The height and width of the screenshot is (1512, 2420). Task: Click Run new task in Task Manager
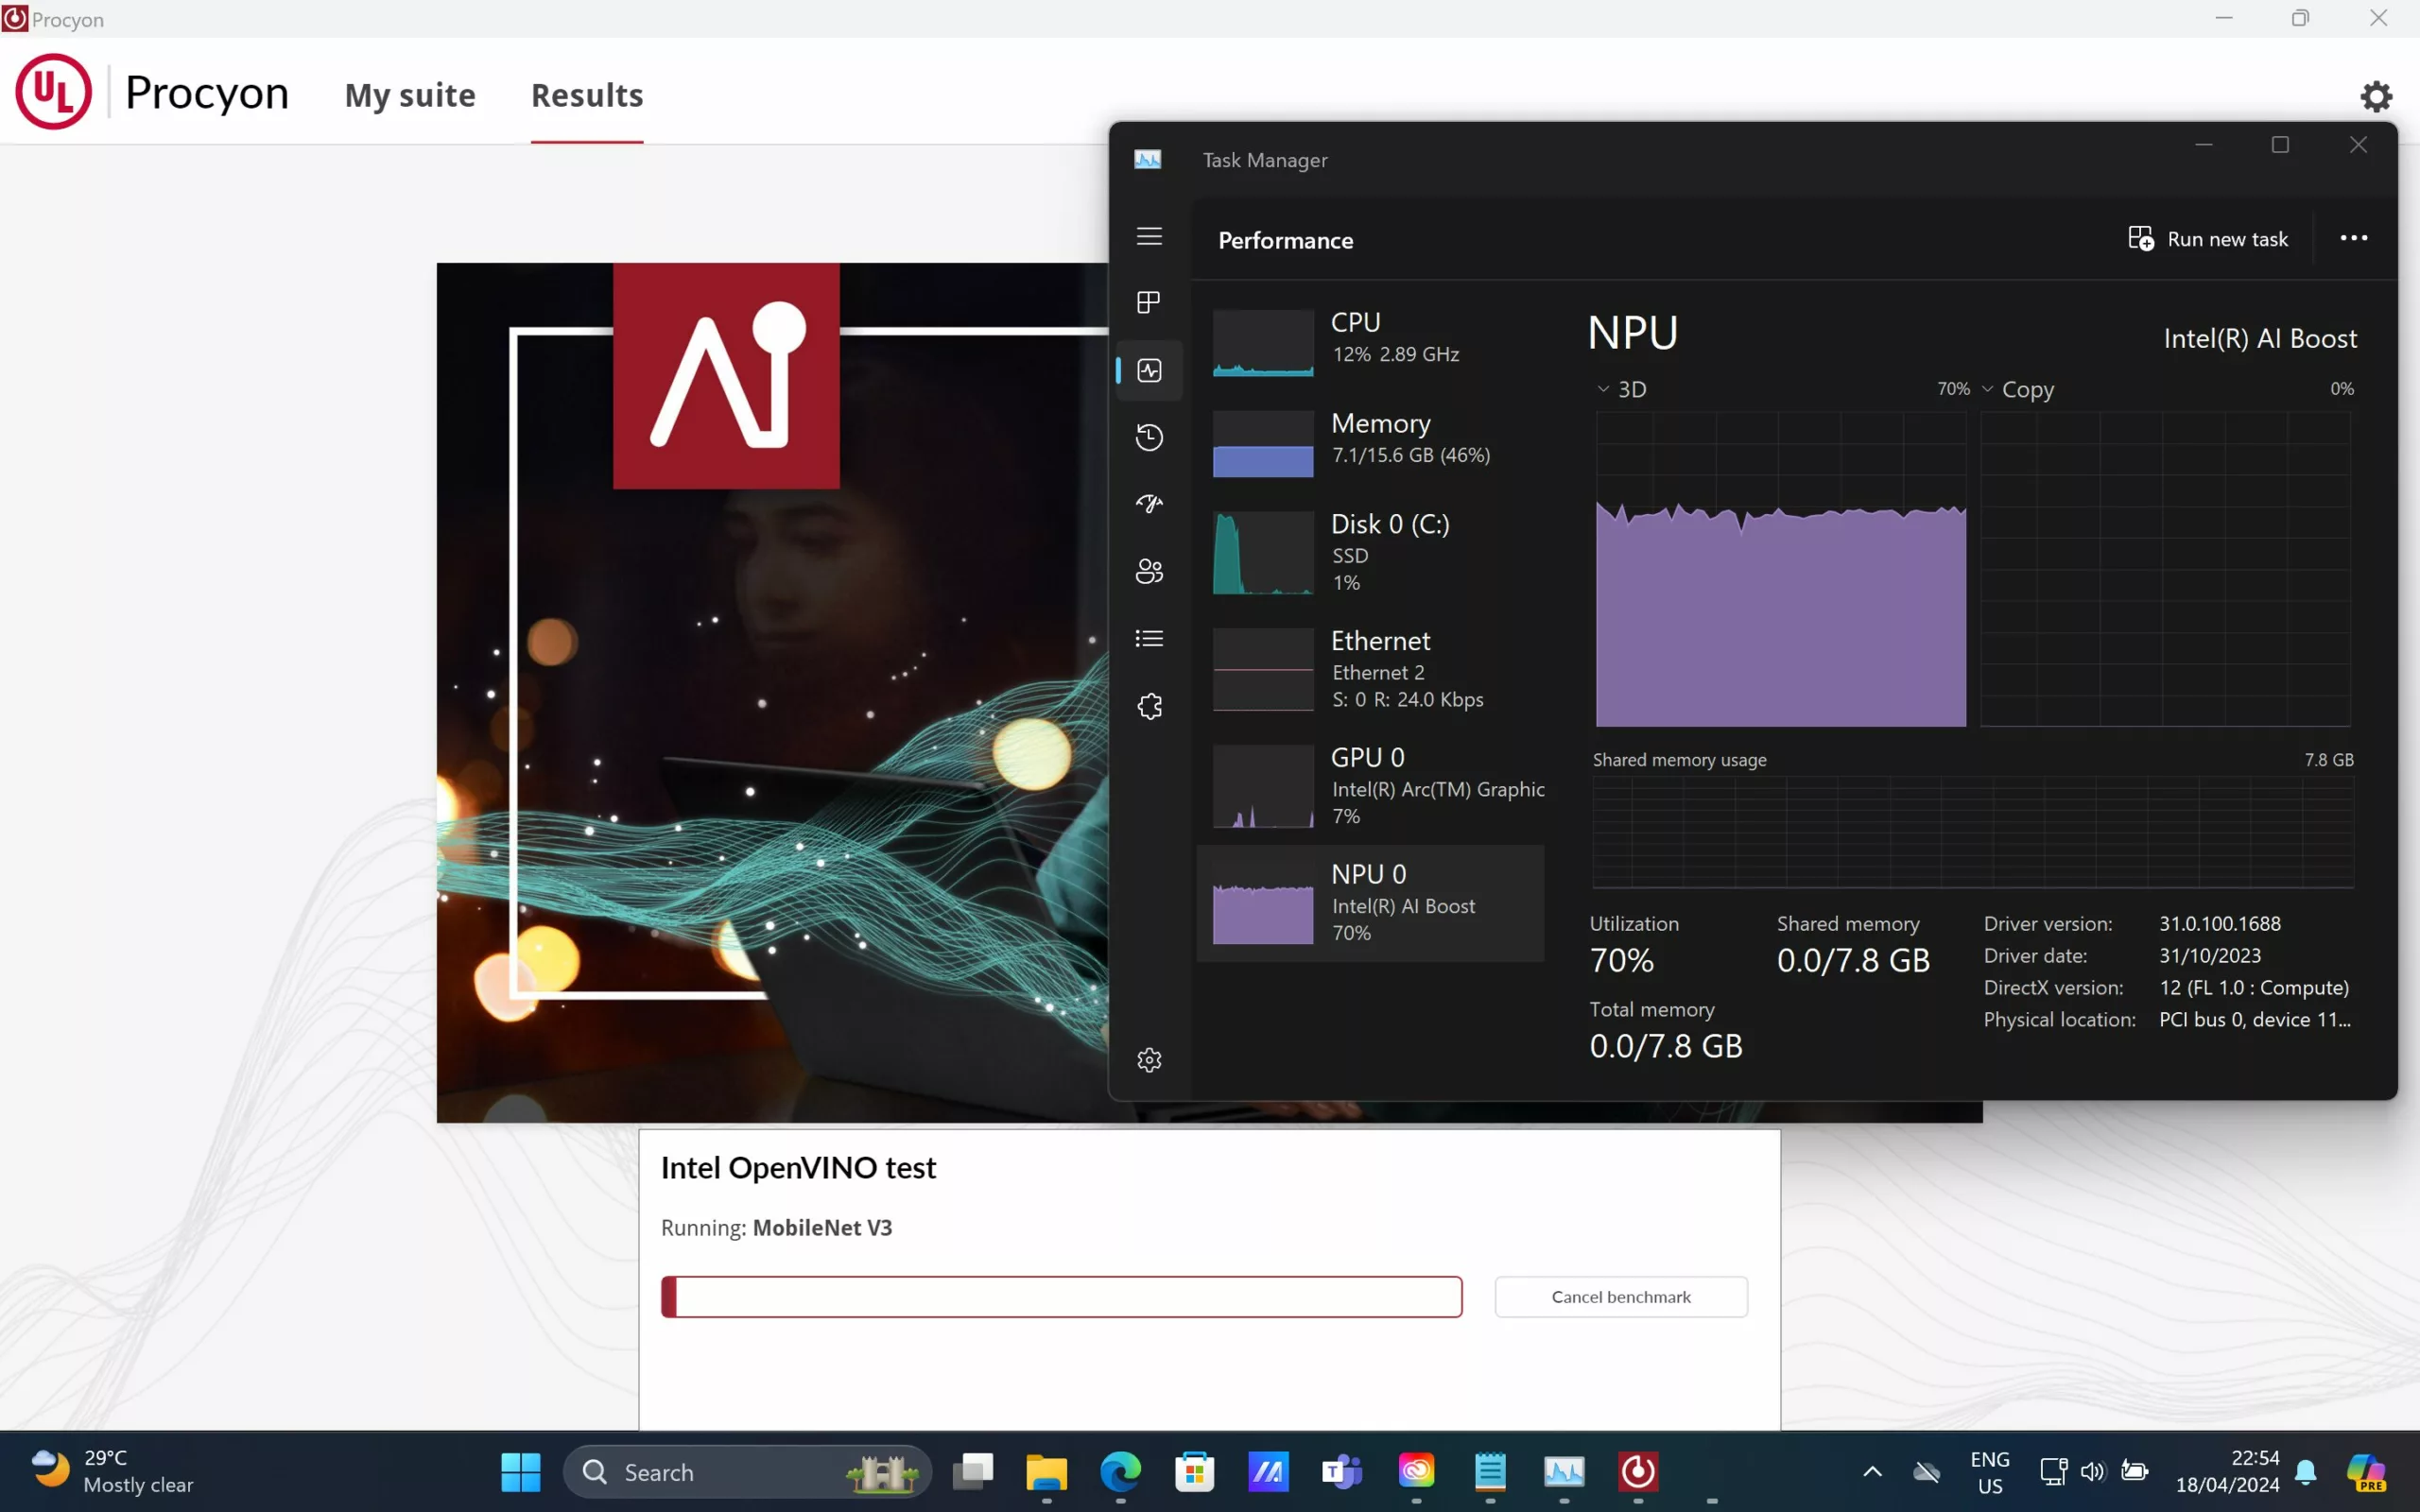(x=2207, y=239)
